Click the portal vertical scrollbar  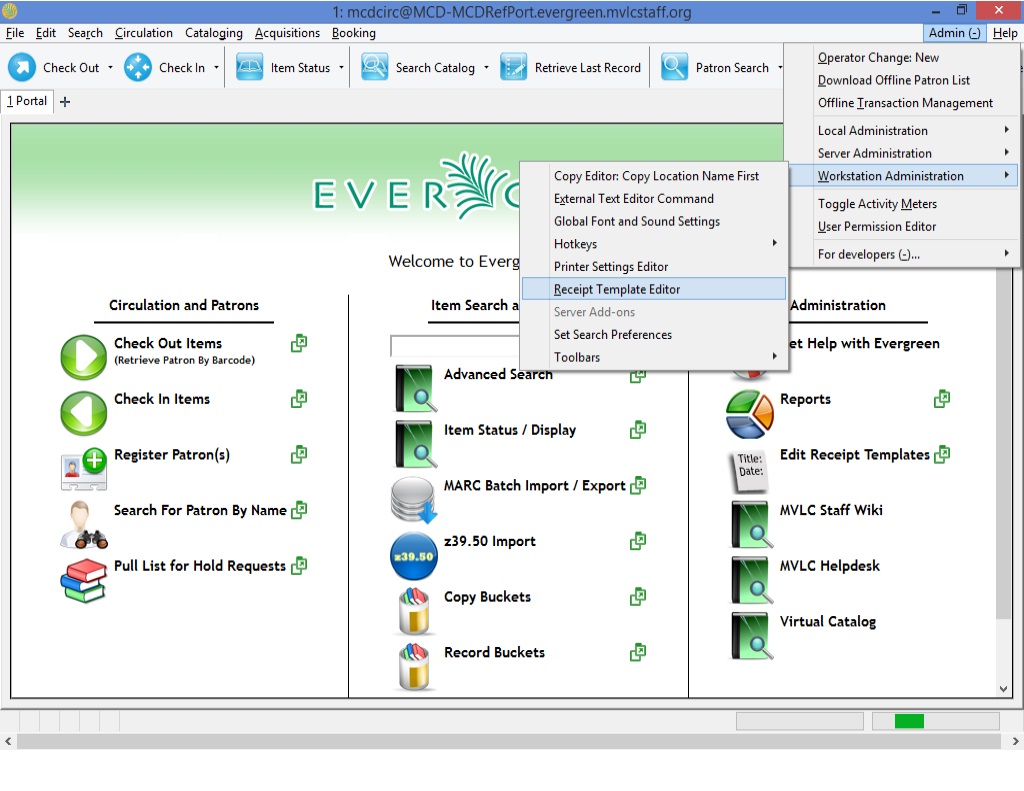1003,444
